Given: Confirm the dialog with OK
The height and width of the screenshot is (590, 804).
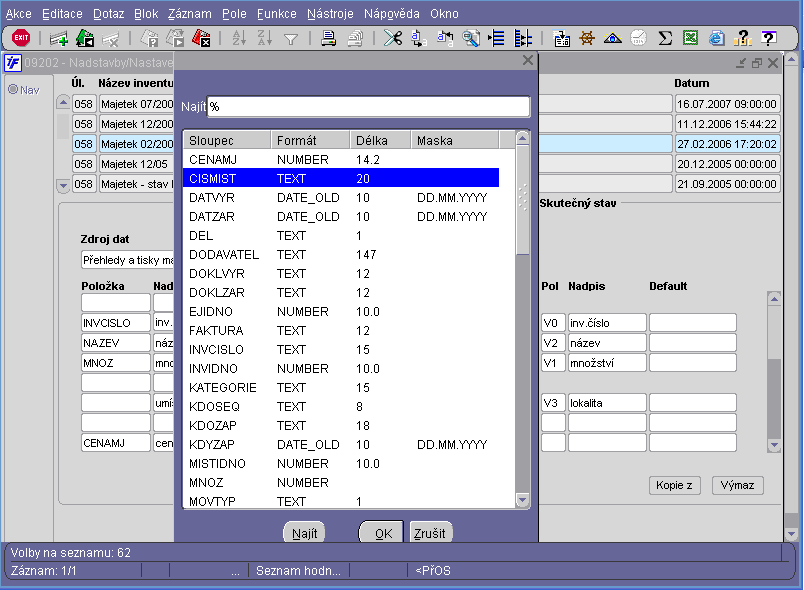Looking at the screenshot, I should [382, 533].
